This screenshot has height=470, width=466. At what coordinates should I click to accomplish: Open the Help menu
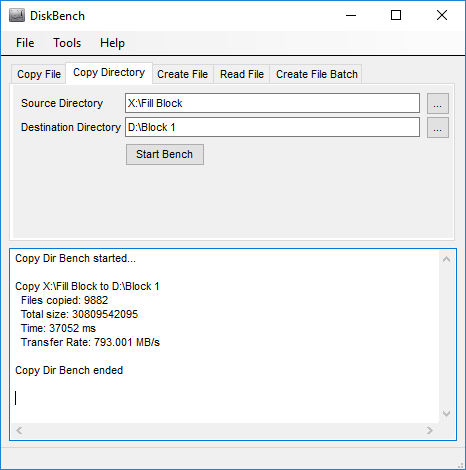(x=112, y=43)
